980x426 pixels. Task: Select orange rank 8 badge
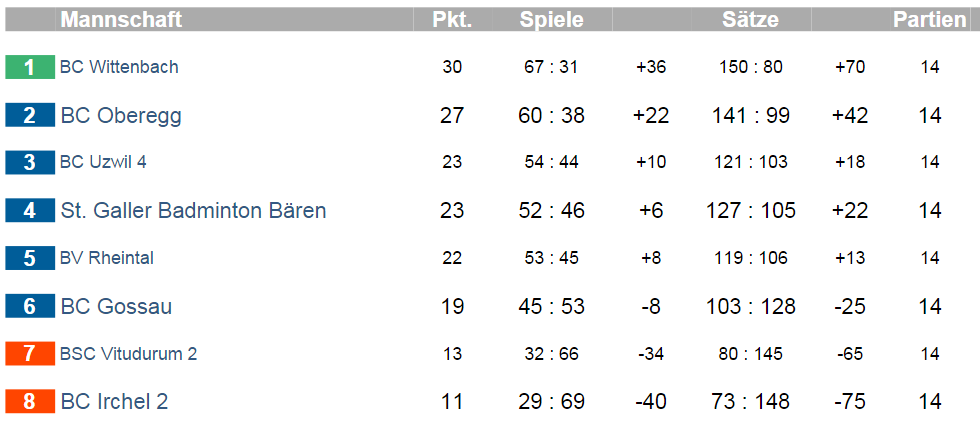coord(30,402)
